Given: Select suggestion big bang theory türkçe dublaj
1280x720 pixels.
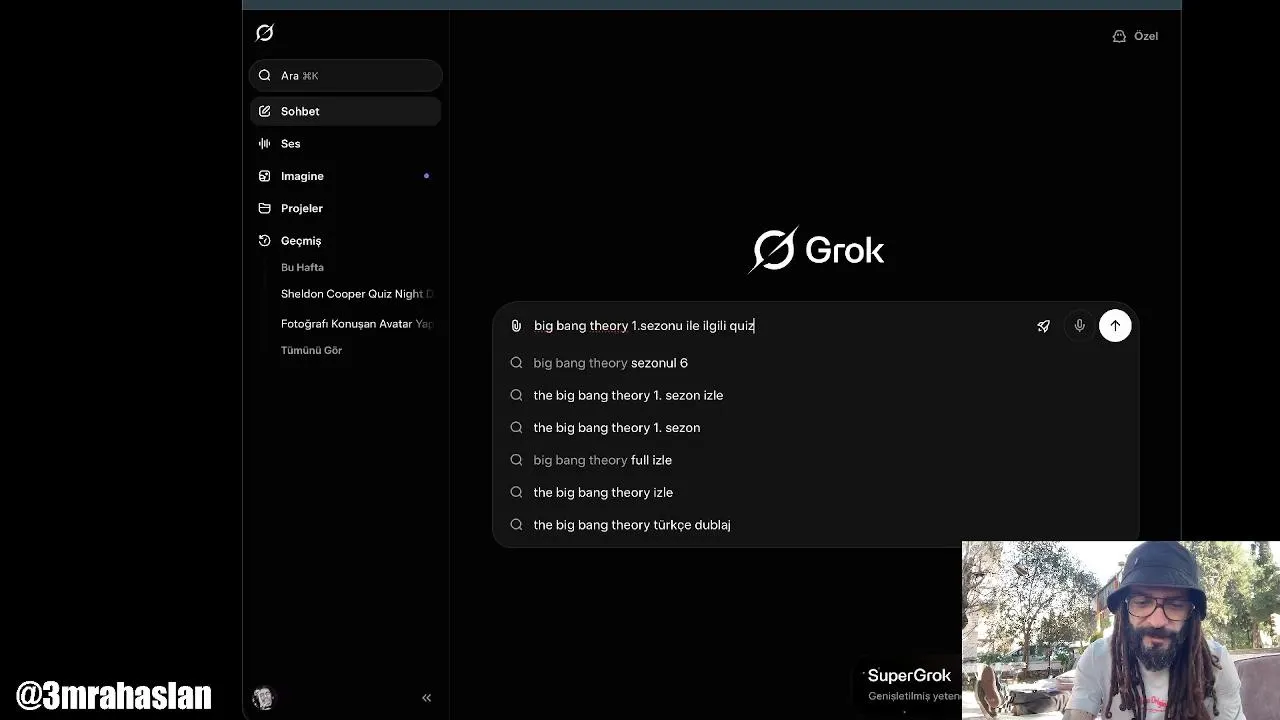Looking at the screenshot, I should [816, 524].
